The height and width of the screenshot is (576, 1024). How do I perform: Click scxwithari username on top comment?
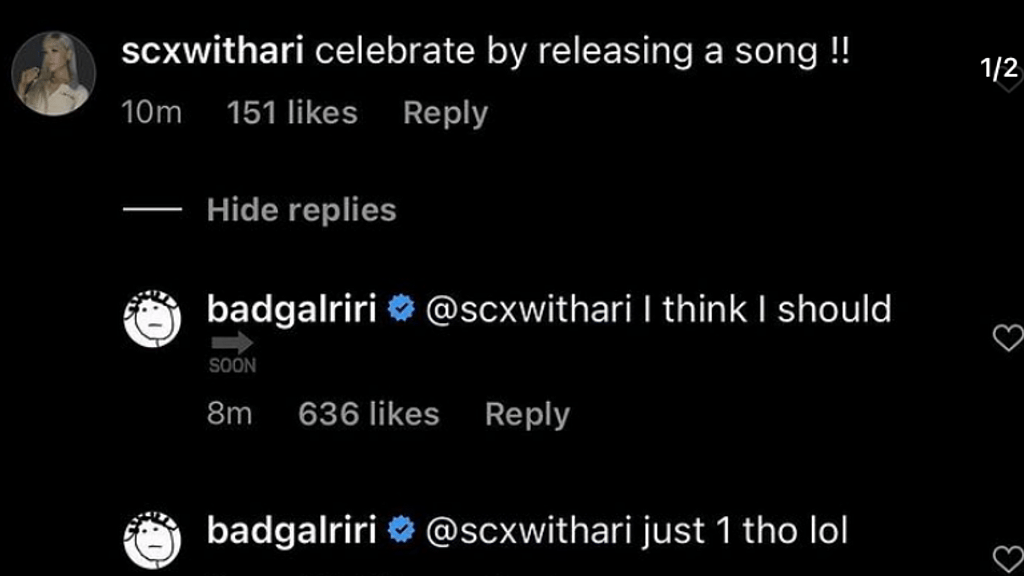click(x=212, y=51)
